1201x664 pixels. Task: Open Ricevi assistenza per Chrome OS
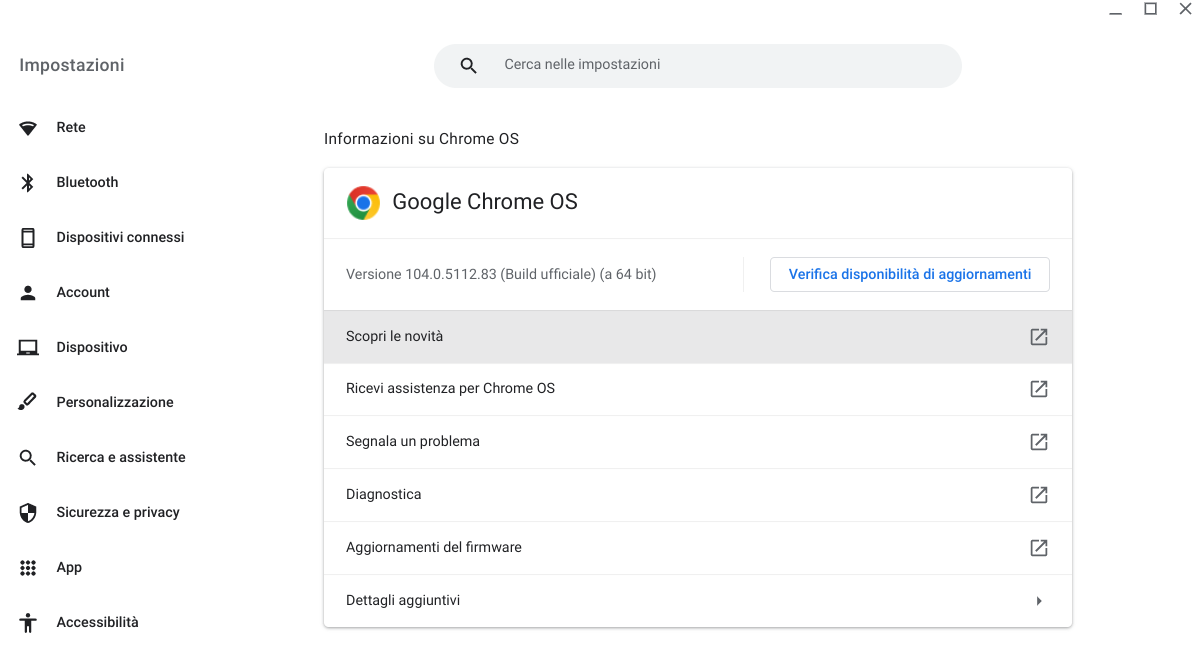(x=450, y=389)
